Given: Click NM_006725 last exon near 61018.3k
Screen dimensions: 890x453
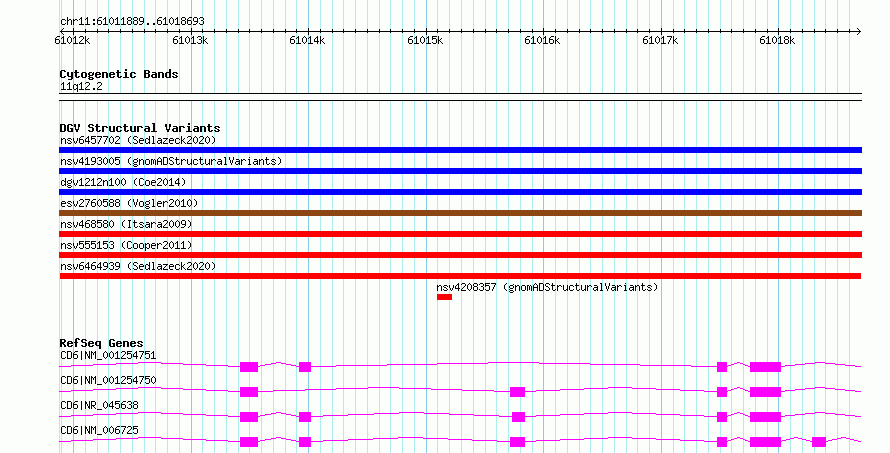Looking at the screenshot, I should click(818, 442).
